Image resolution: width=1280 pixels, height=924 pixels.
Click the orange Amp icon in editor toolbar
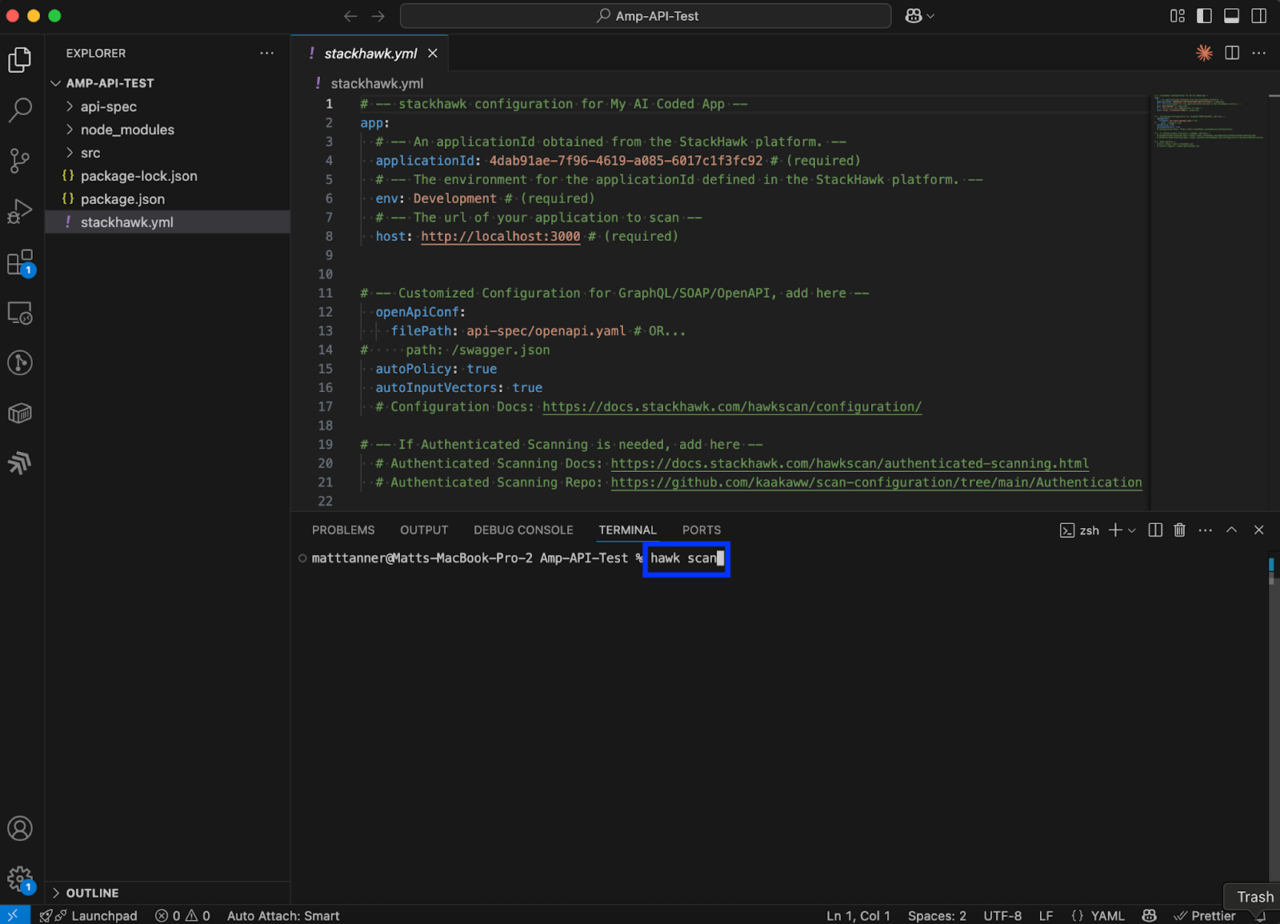click(1204, 53)
